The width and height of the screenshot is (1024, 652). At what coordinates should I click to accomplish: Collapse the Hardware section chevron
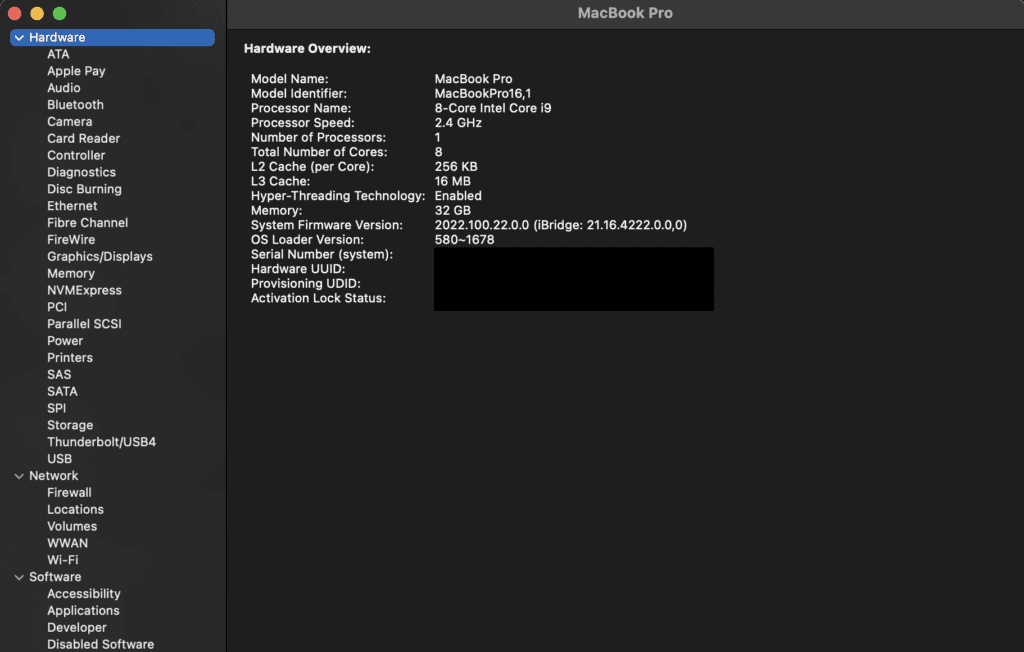(19, 38)
